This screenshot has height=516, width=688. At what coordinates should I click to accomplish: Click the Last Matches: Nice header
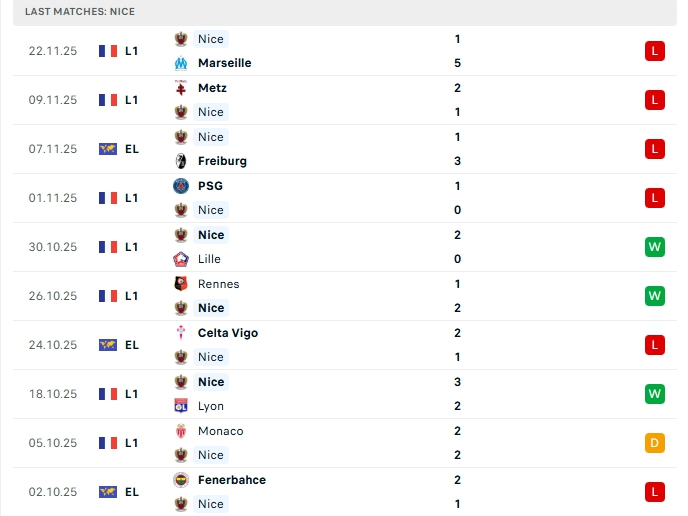click(x=80, y=12)
